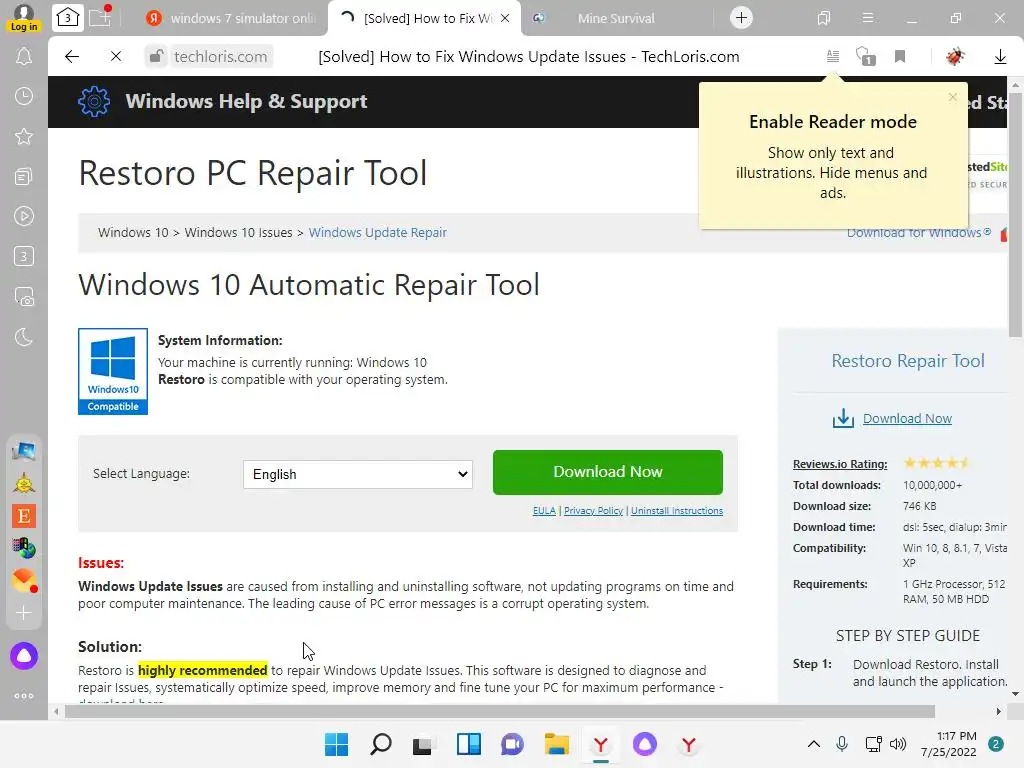Image resolution: width=1024 pixels, height=768 pixels.
Task: Open the Etsy shortcut in sidebar
Action: point(24,516)
